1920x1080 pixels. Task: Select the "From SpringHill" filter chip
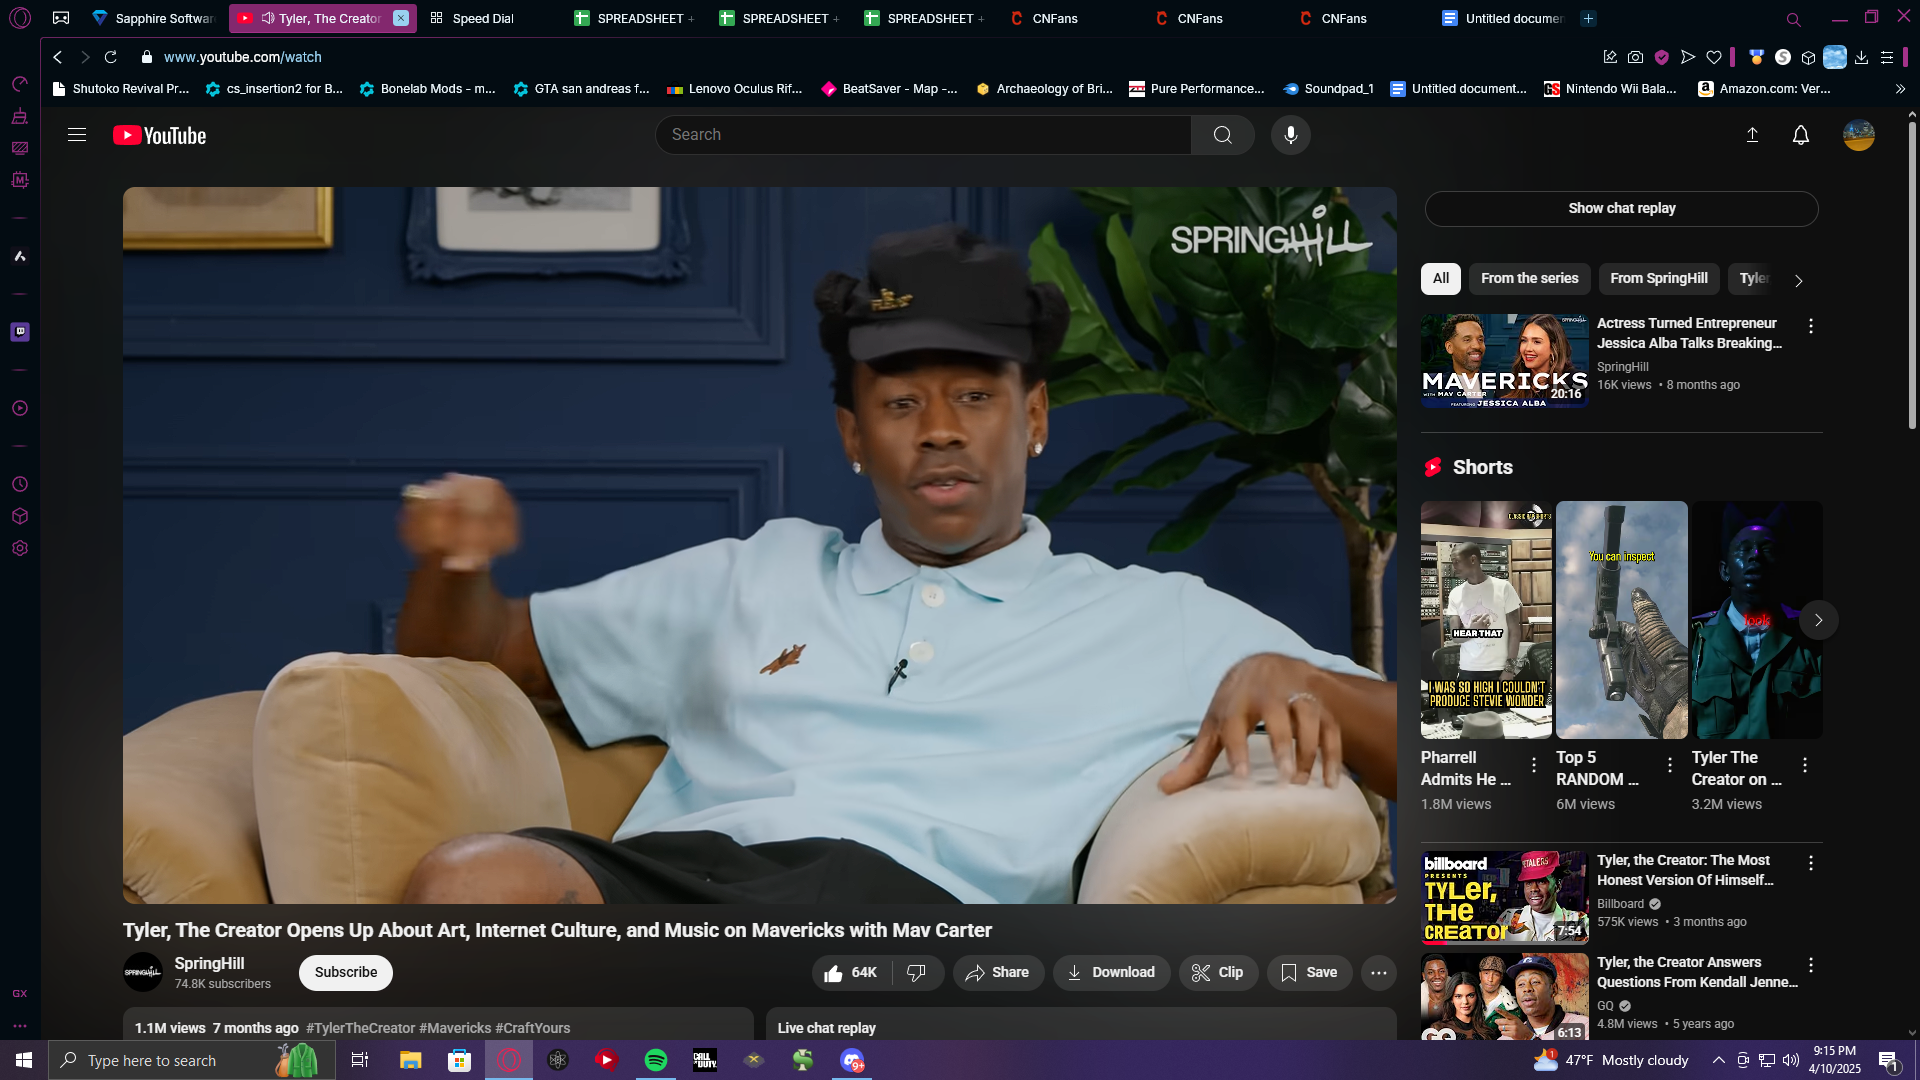click(1658, 278)
